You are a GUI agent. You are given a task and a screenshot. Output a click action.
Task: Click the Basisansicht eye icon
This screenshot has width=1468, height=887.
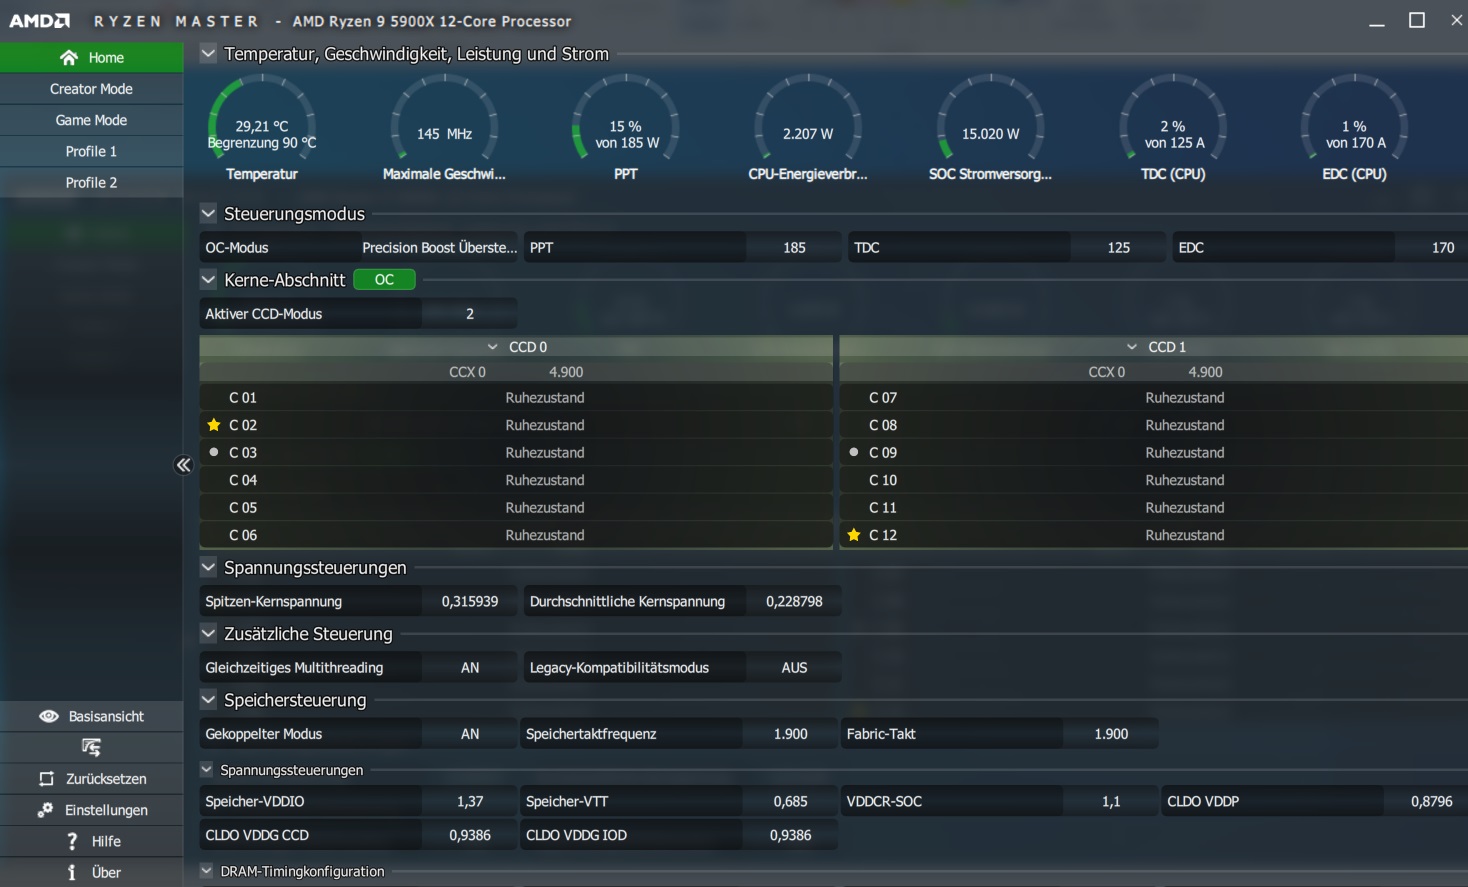tap(48, 716)
